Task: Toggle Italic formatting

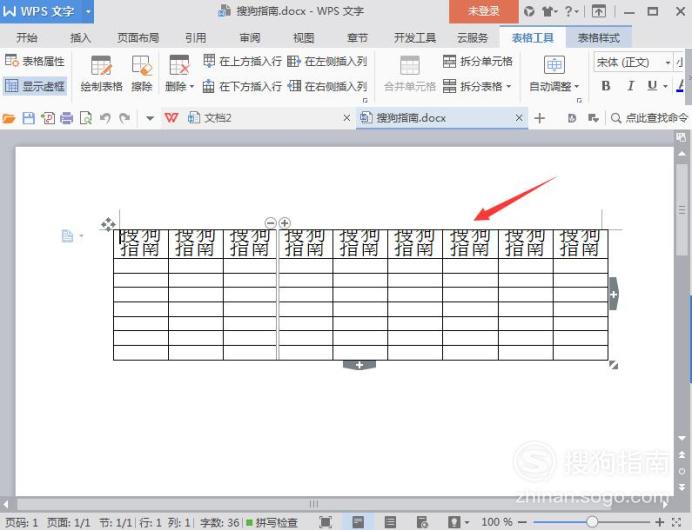Action: tap(630, 86)
